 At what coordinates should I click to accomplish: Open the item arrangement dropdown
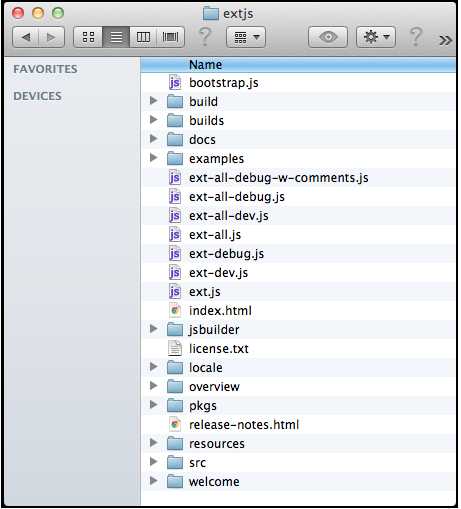[246, 37]
